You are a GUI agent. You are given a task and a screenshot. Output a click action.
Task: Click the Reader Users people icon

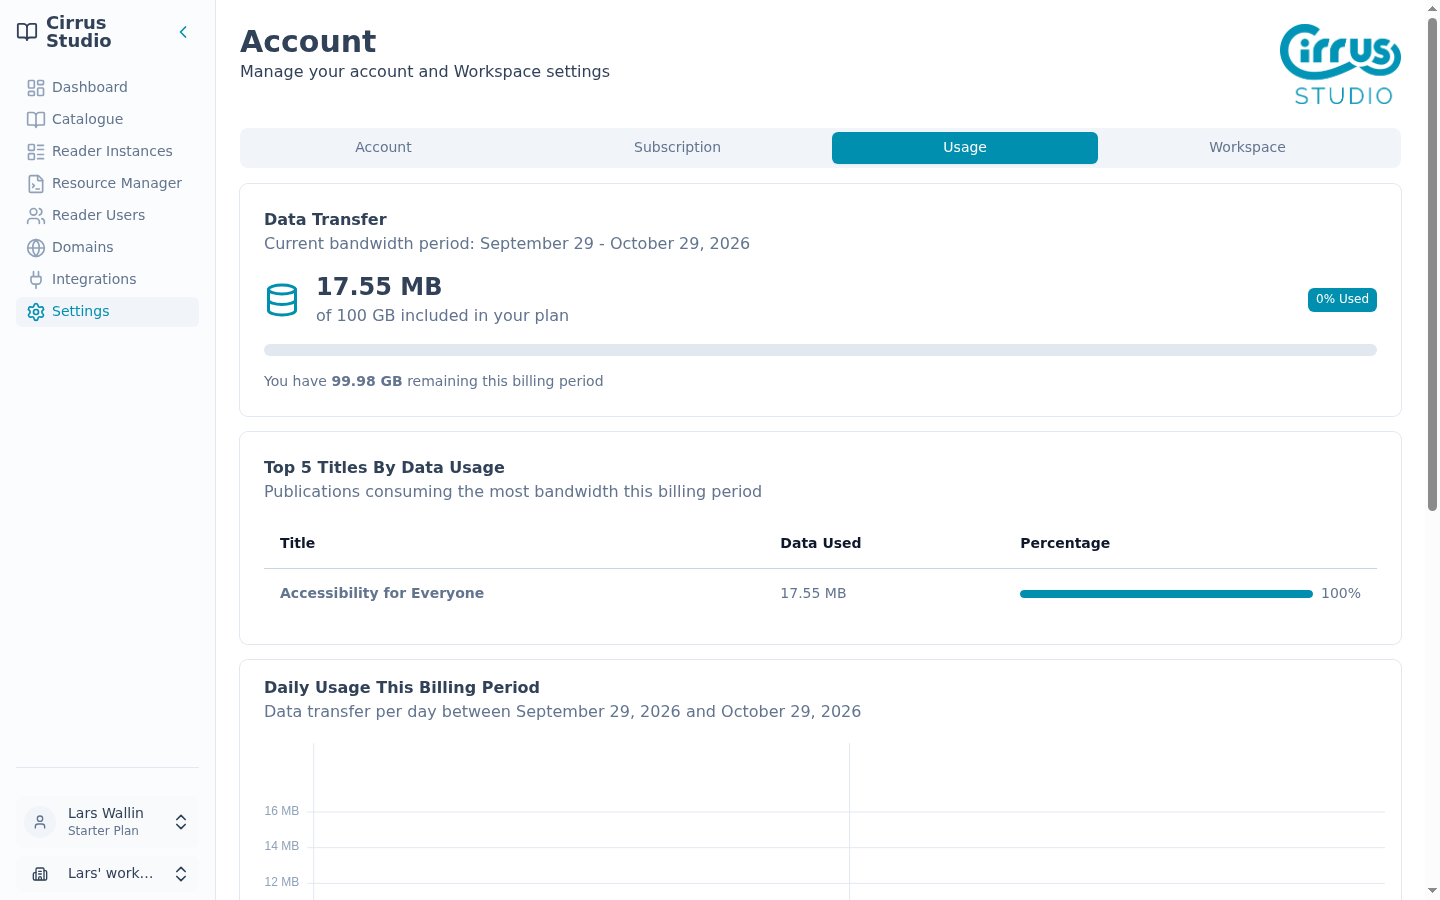pyautogui.click(x=36, y=216)
